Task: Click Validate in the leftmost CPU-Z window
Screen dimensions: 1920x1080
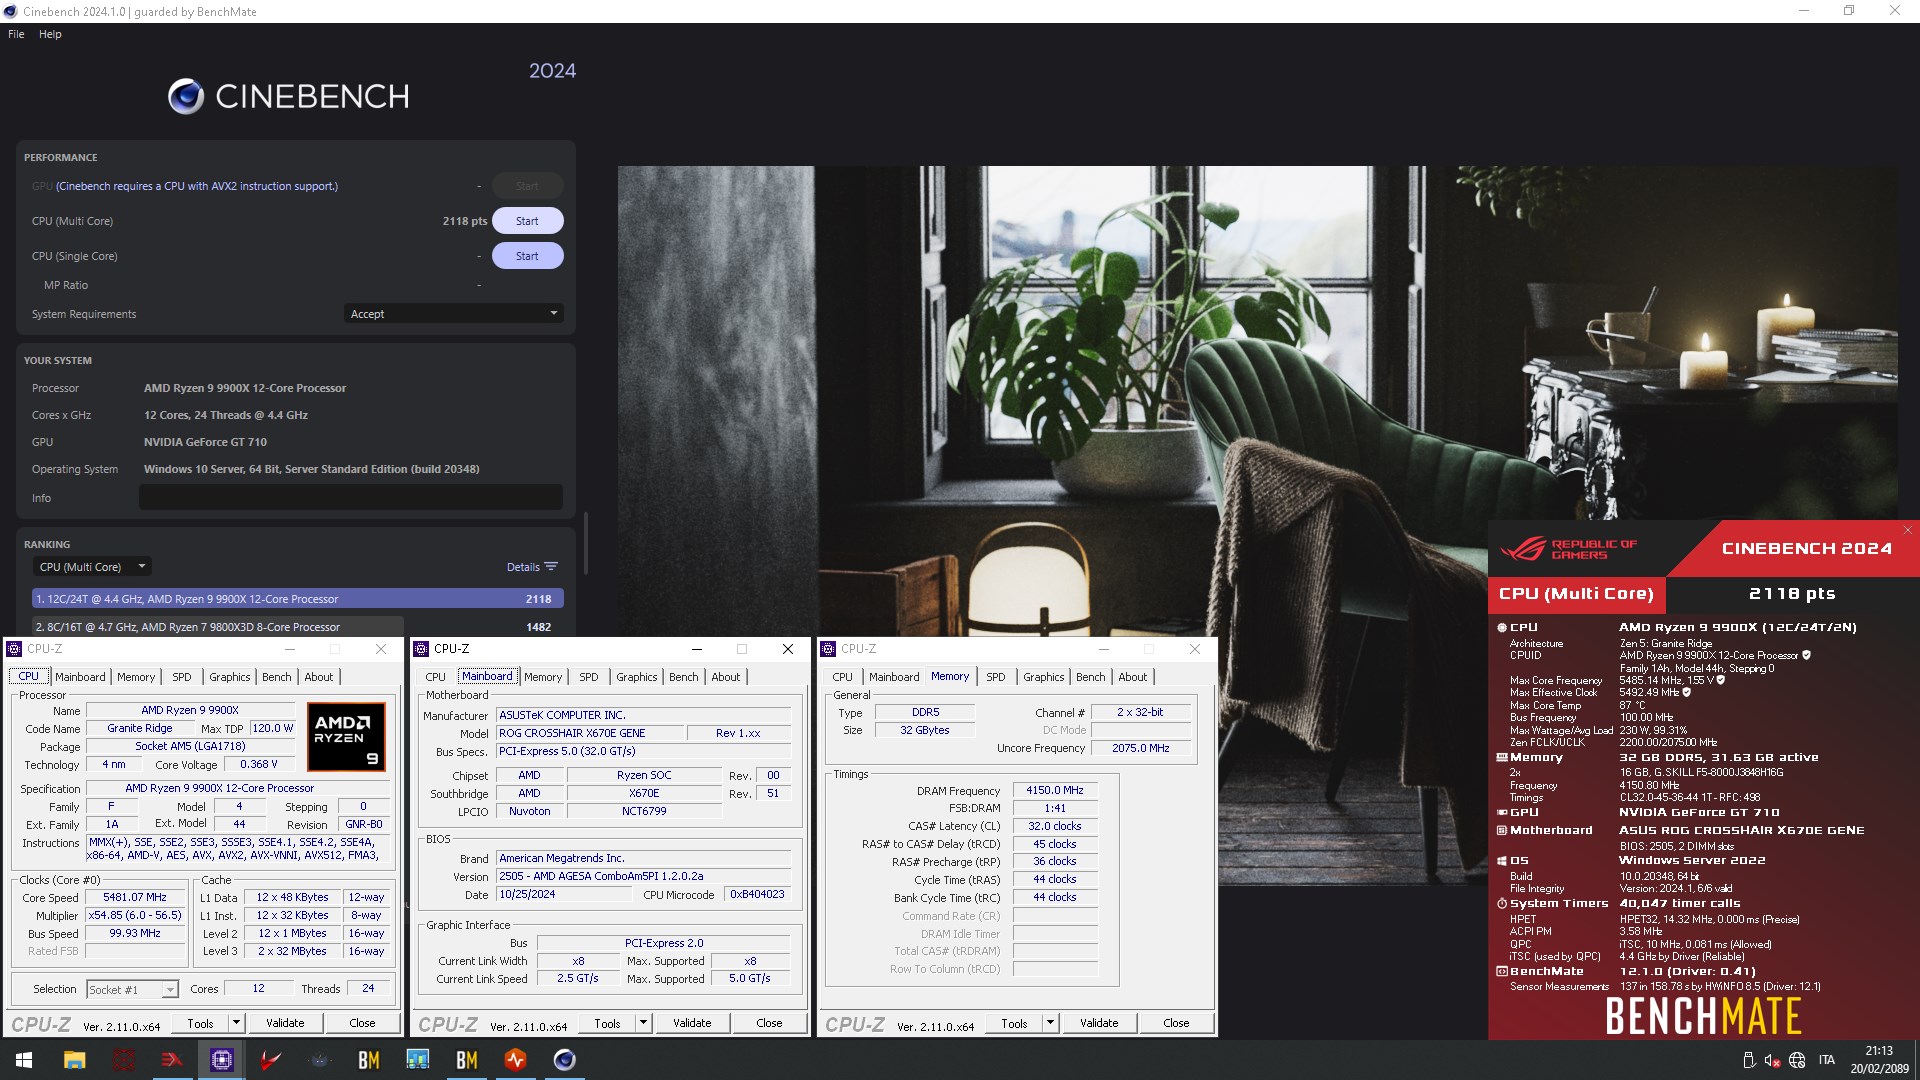Action: 285,1023
